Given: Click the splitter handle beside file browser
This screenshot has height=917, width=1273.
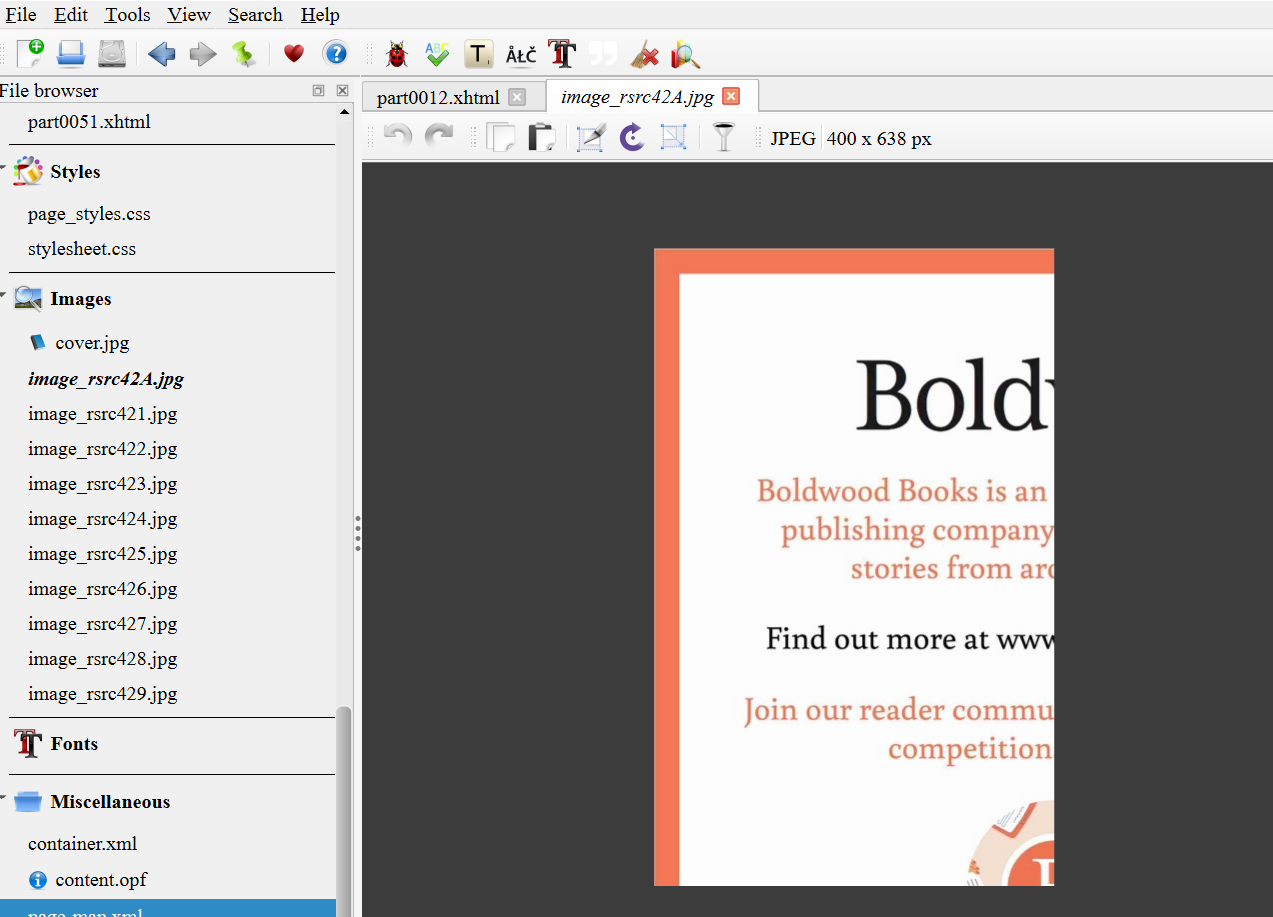Looking at the screenshot, I should point(357,533).
